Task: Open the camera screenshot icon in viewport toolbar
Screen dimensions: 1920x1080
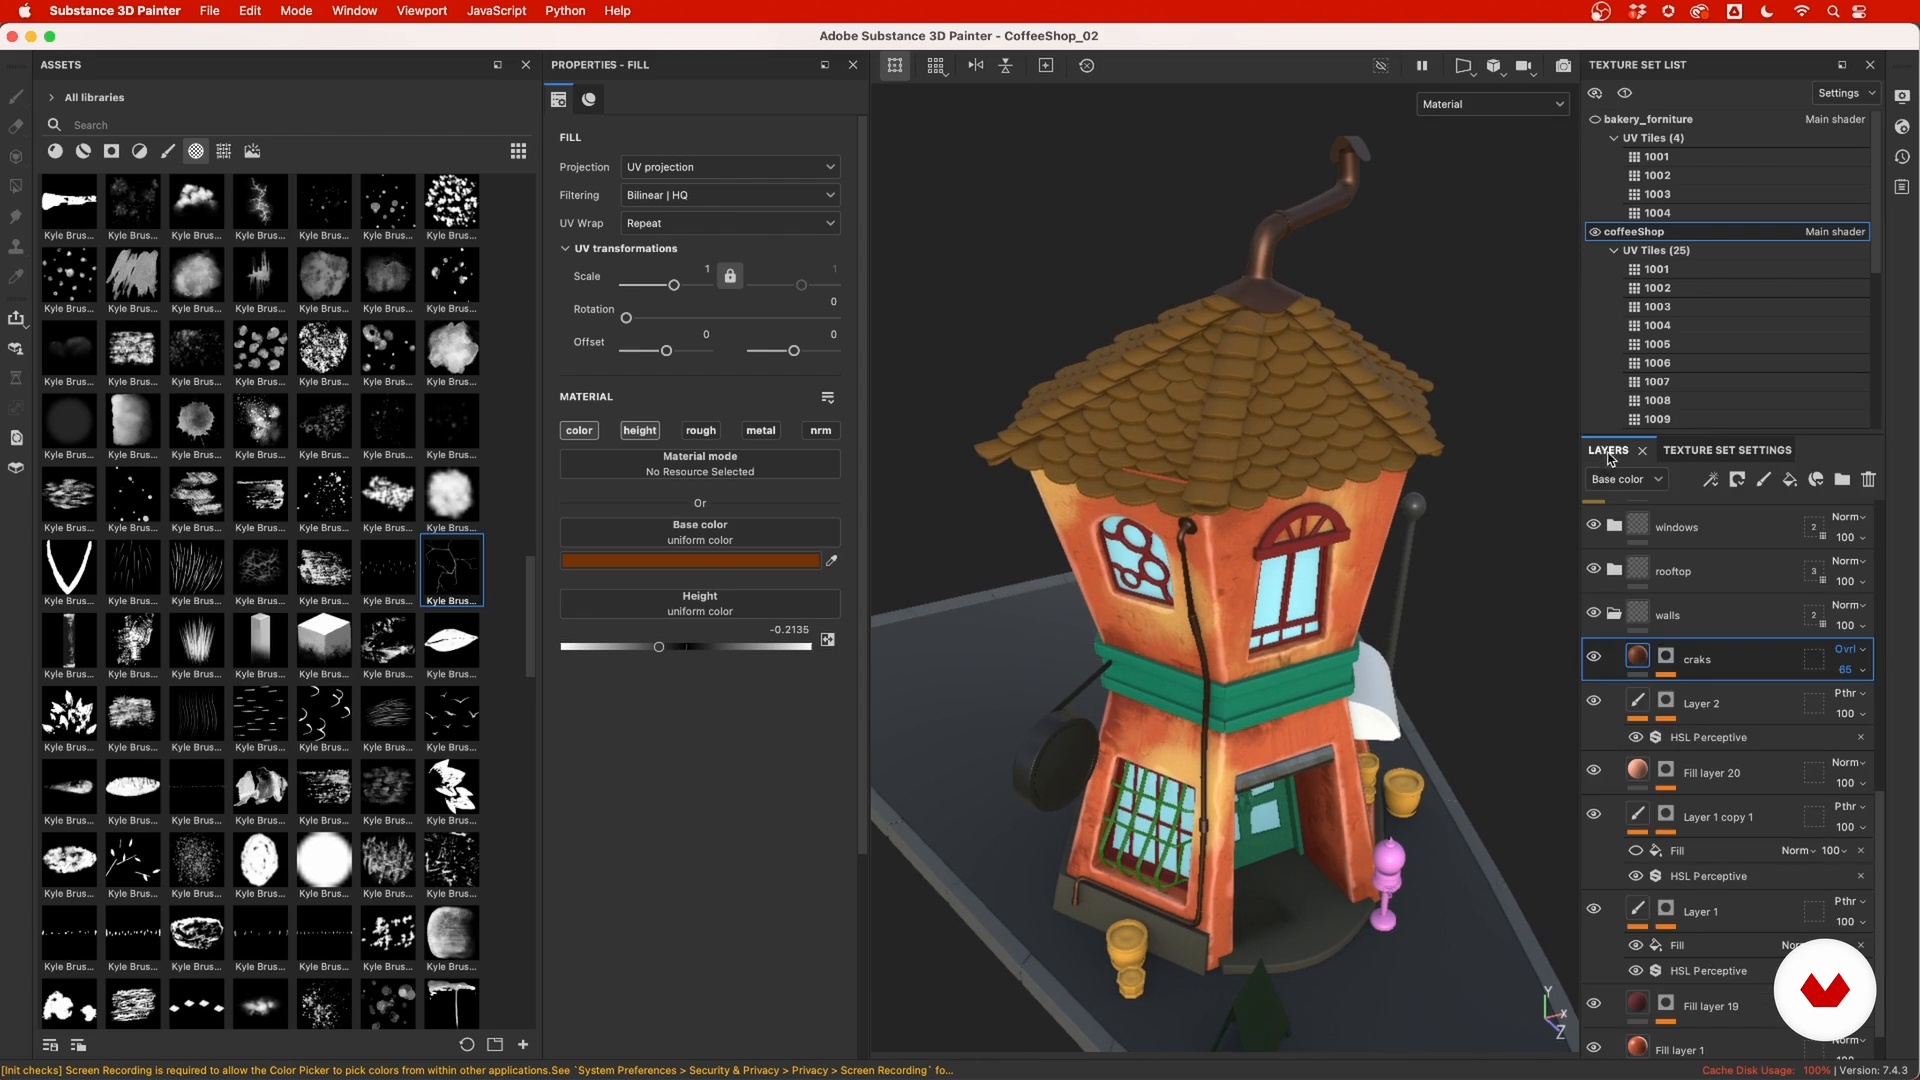Action: coord(1563,65)
